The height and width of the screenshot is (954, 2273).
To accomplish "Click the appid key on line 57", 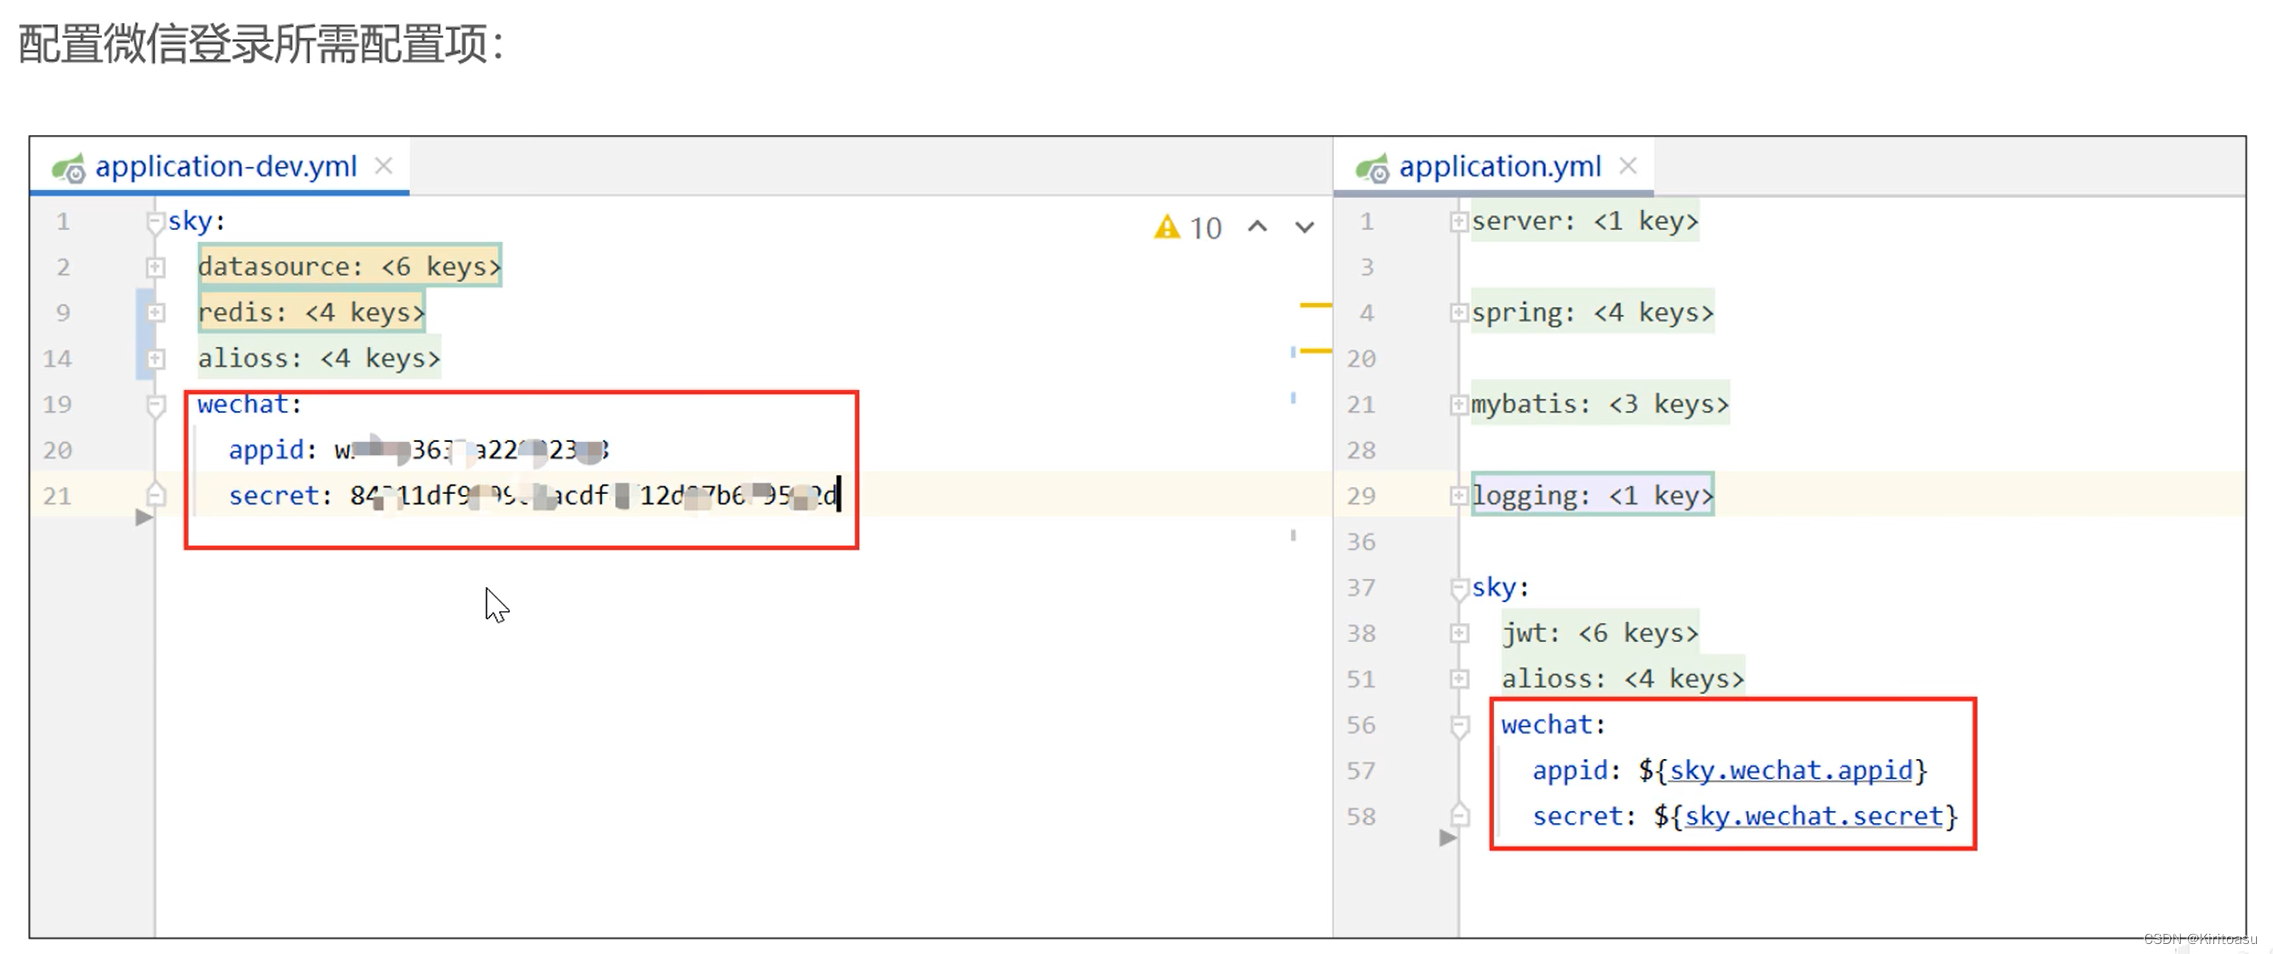I will 1570,770.
